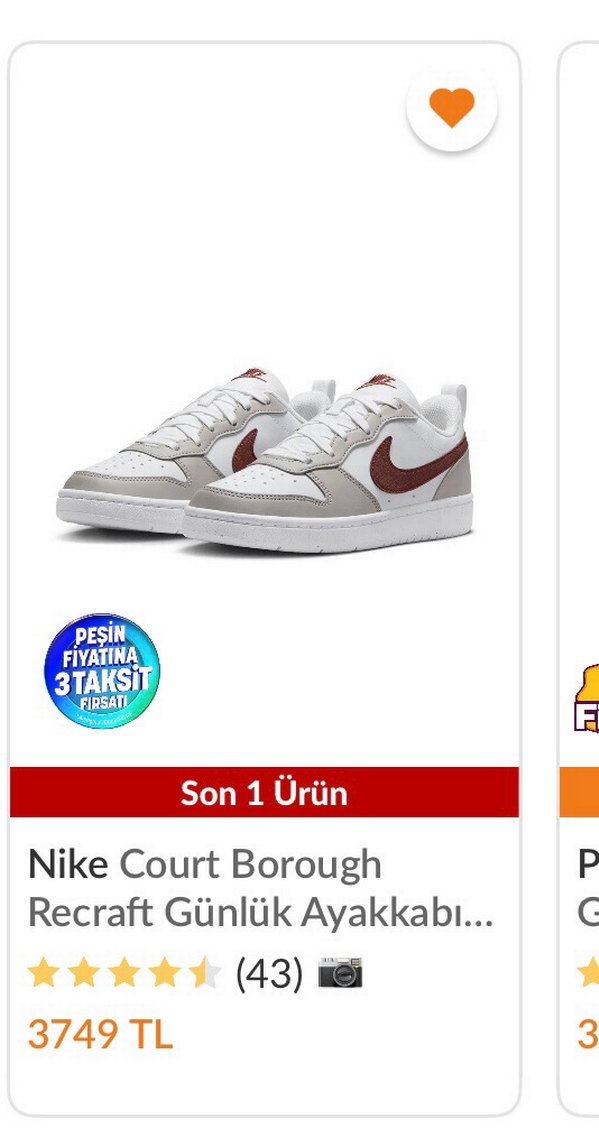This screenshot has height=1146, width=599.
Task: Click the cut-off orange price on next card
Action: point(588,1034)
